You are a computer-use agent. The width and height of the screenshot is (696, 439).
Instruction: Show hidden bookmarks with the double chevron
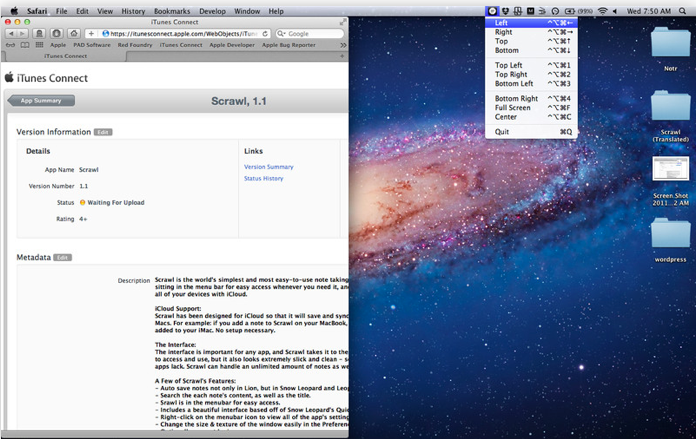343,45
